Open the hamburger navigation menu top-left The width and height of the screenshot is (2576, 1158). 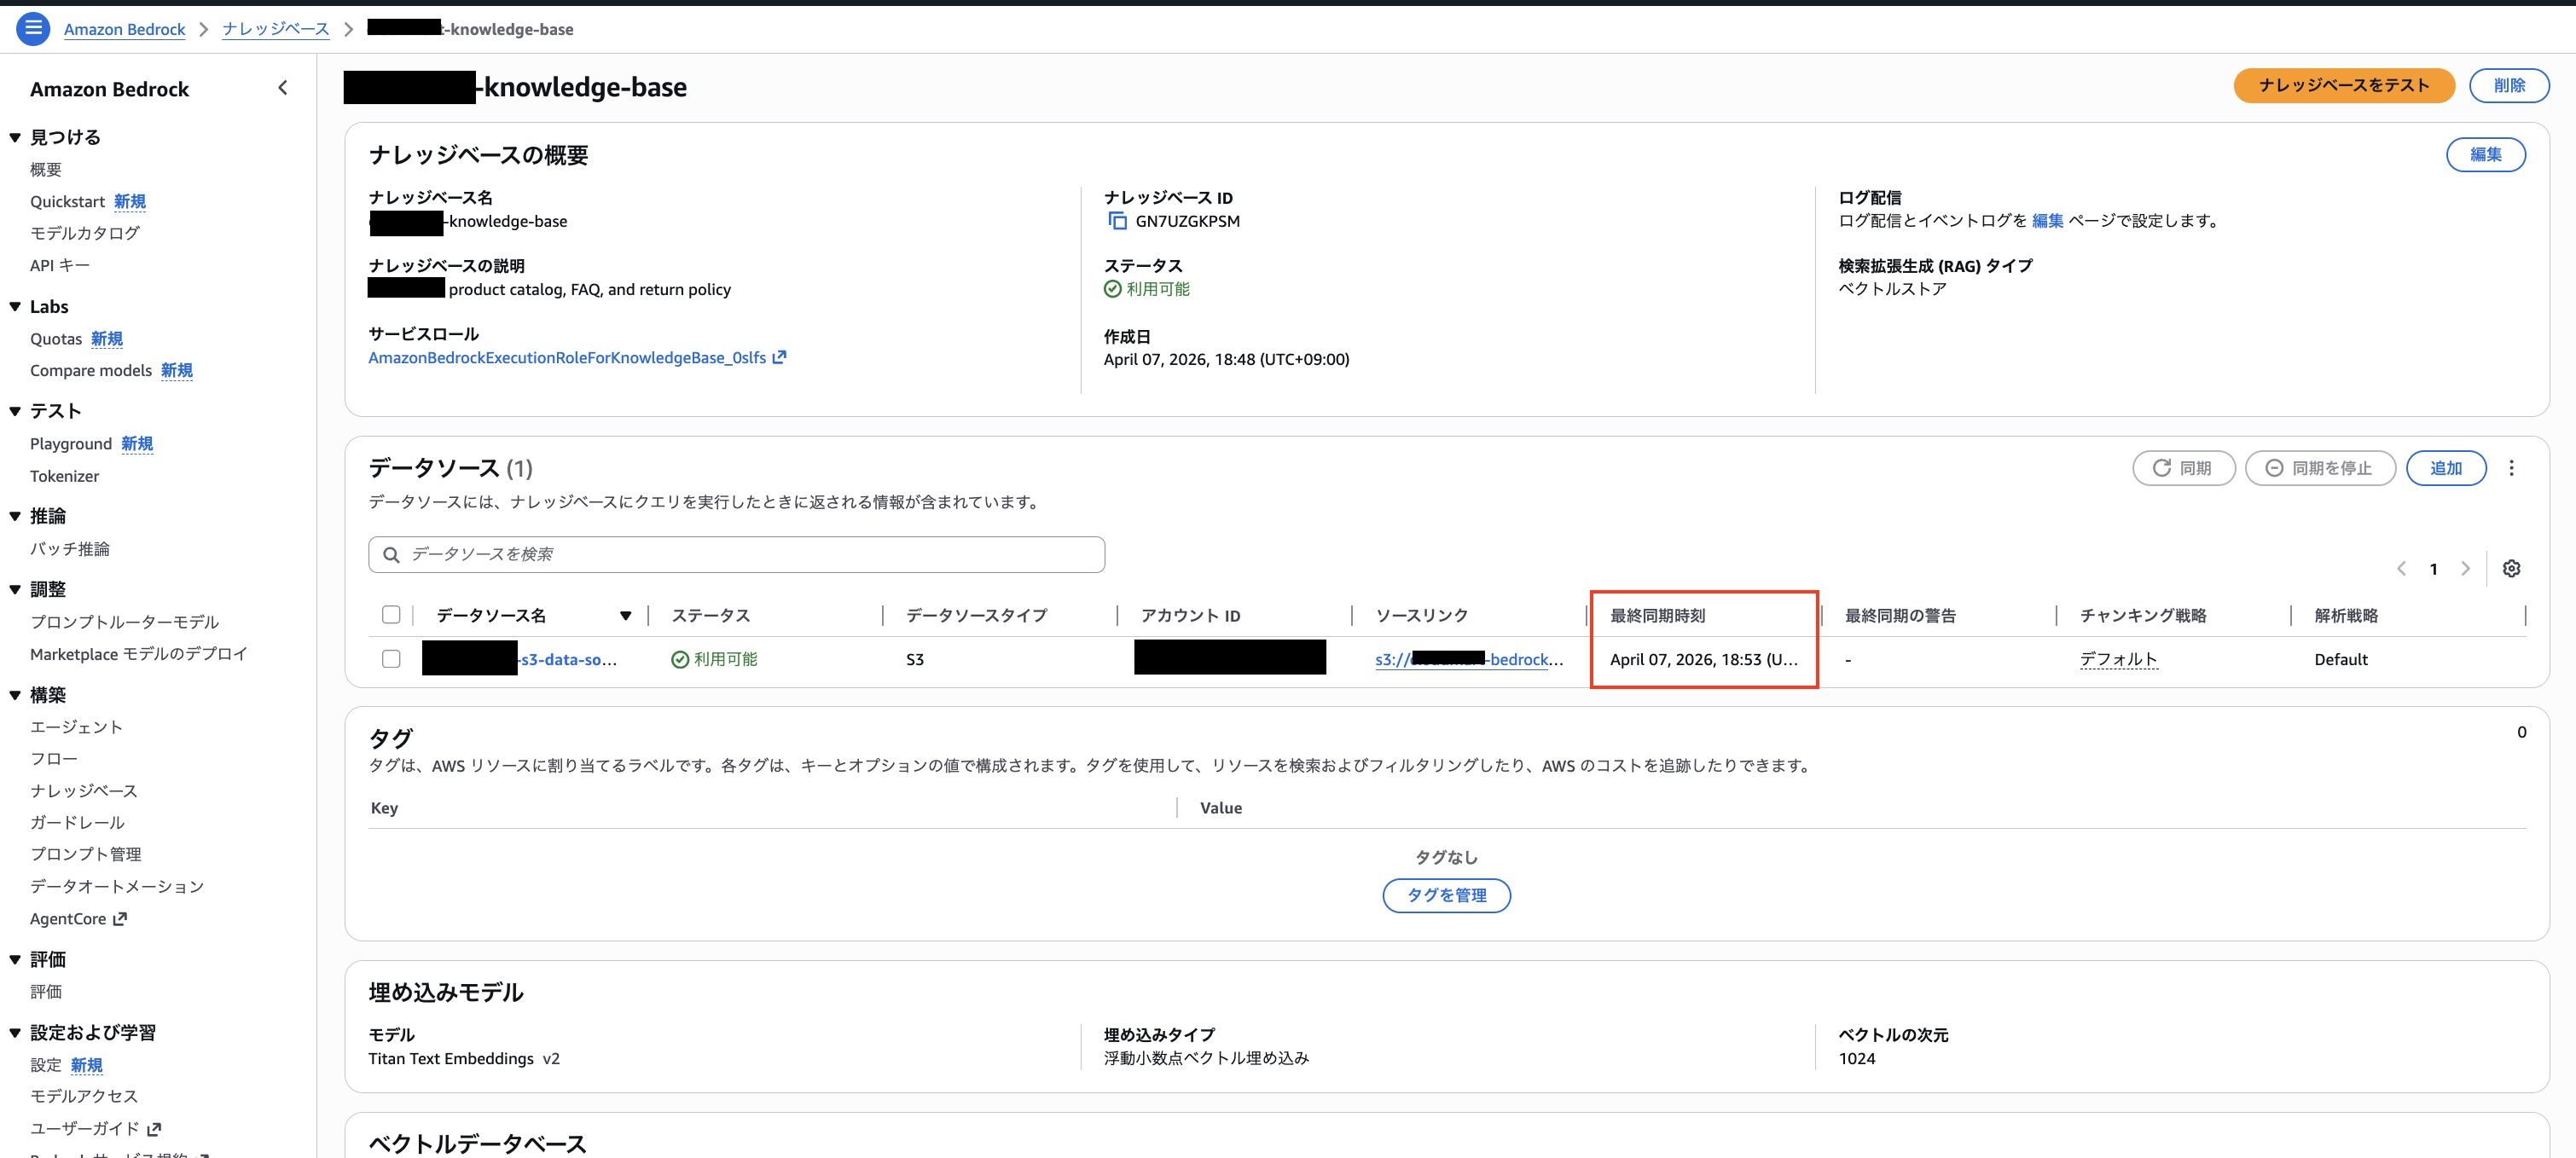(33, 29)
